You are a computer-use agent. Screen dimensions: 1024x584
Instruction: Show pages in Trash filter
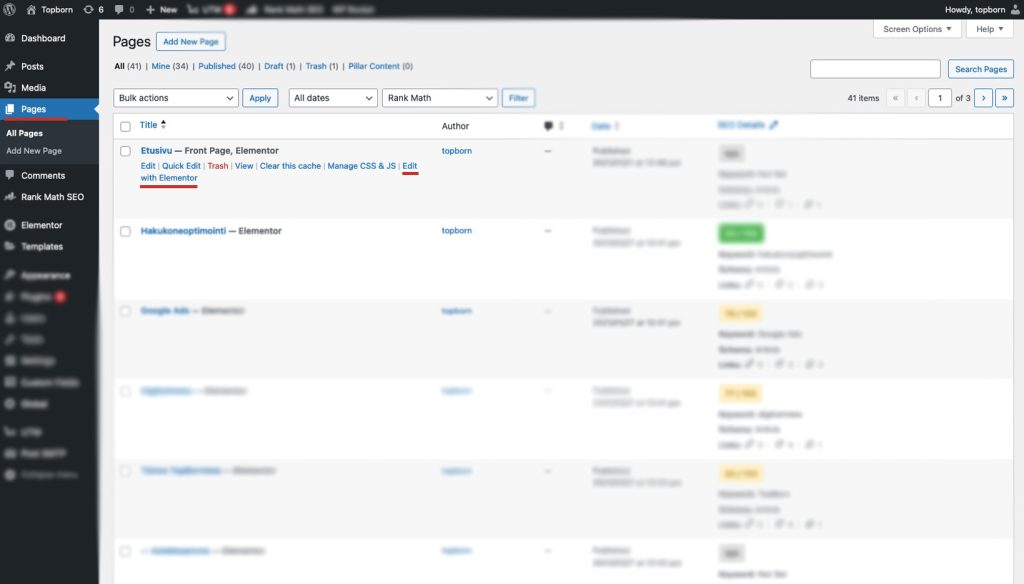tap(316, 66)
